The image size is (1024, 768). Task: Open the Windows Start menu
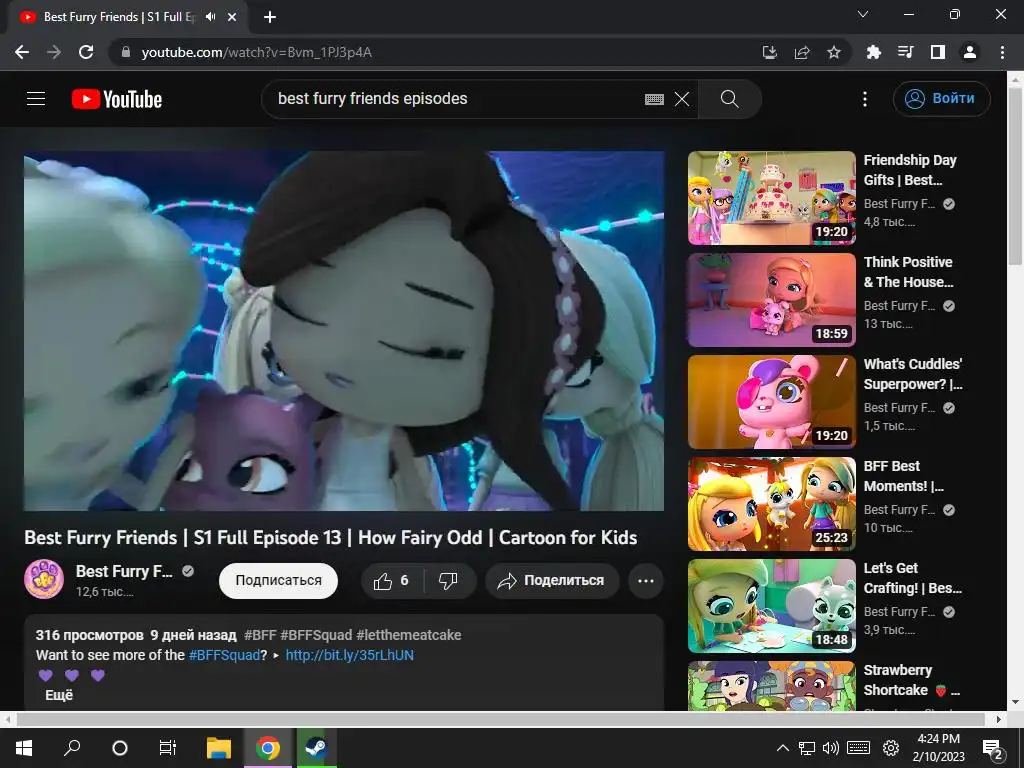(x=24, y=748)
